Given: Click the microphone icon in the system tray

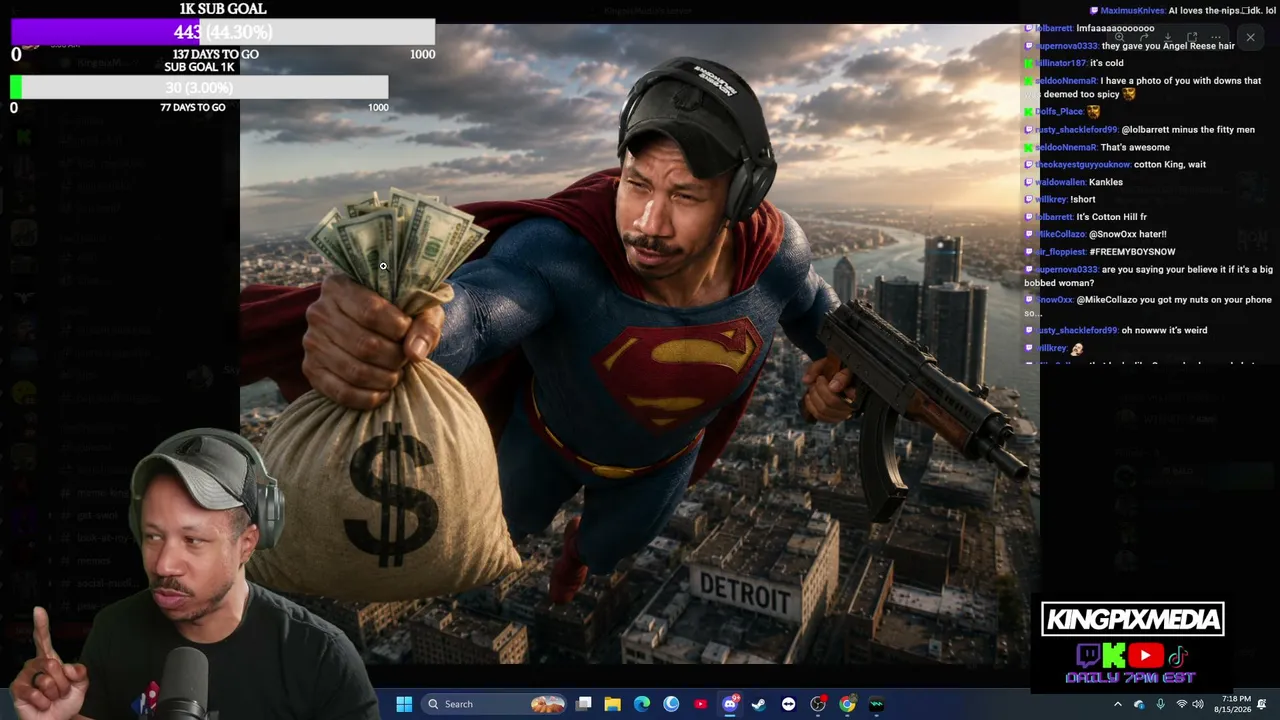Looking at the screenshot, I should tap(1160, 704).
